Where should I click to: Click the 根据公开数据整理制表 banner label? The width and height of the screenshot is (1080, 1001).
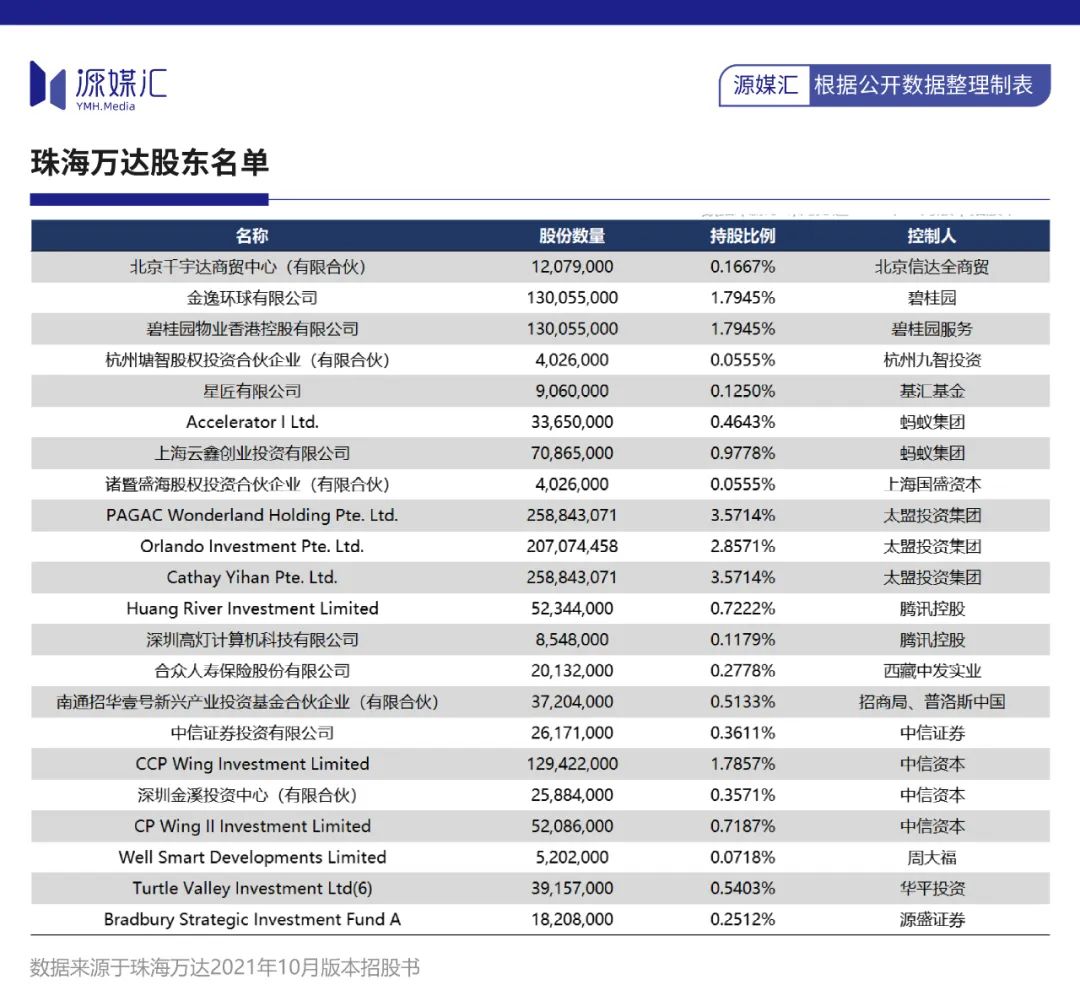[x=924, y=85]
